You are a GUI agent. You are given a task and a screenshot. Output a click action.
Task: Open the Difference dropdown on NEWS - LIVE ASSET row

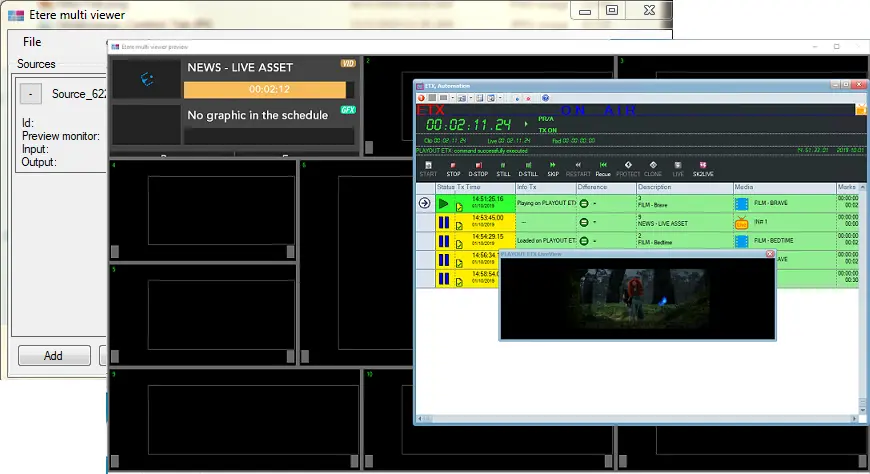[596, 222]
